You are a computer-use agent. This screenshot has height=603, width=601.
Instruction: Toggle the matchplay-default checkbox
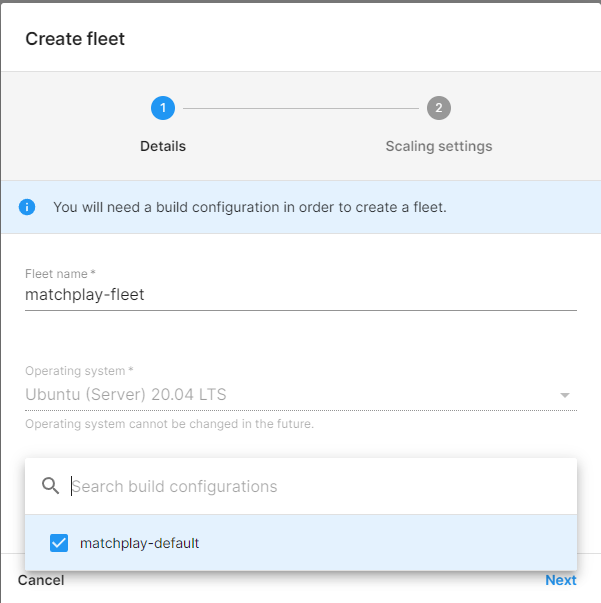[x=59, y=543]
